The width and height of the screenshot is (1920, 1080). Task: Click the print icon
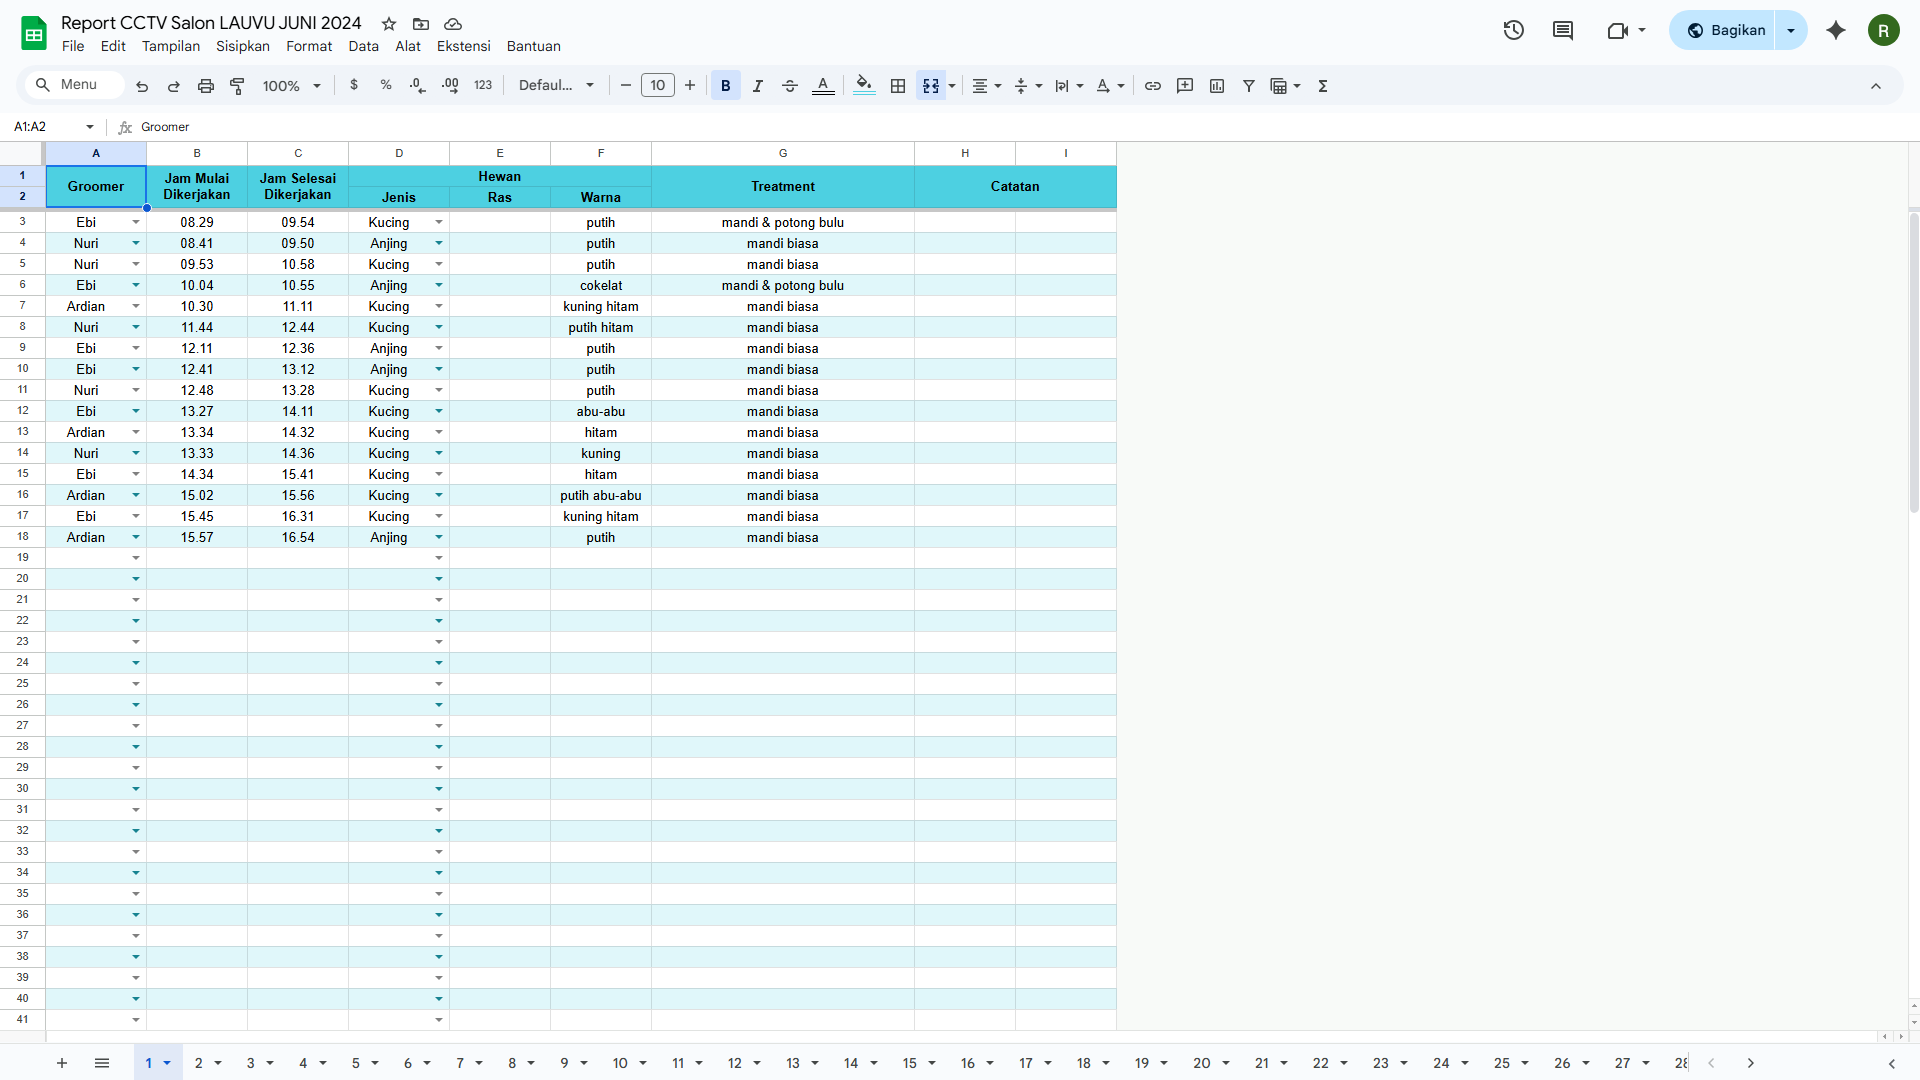click(x=206, y=86)
